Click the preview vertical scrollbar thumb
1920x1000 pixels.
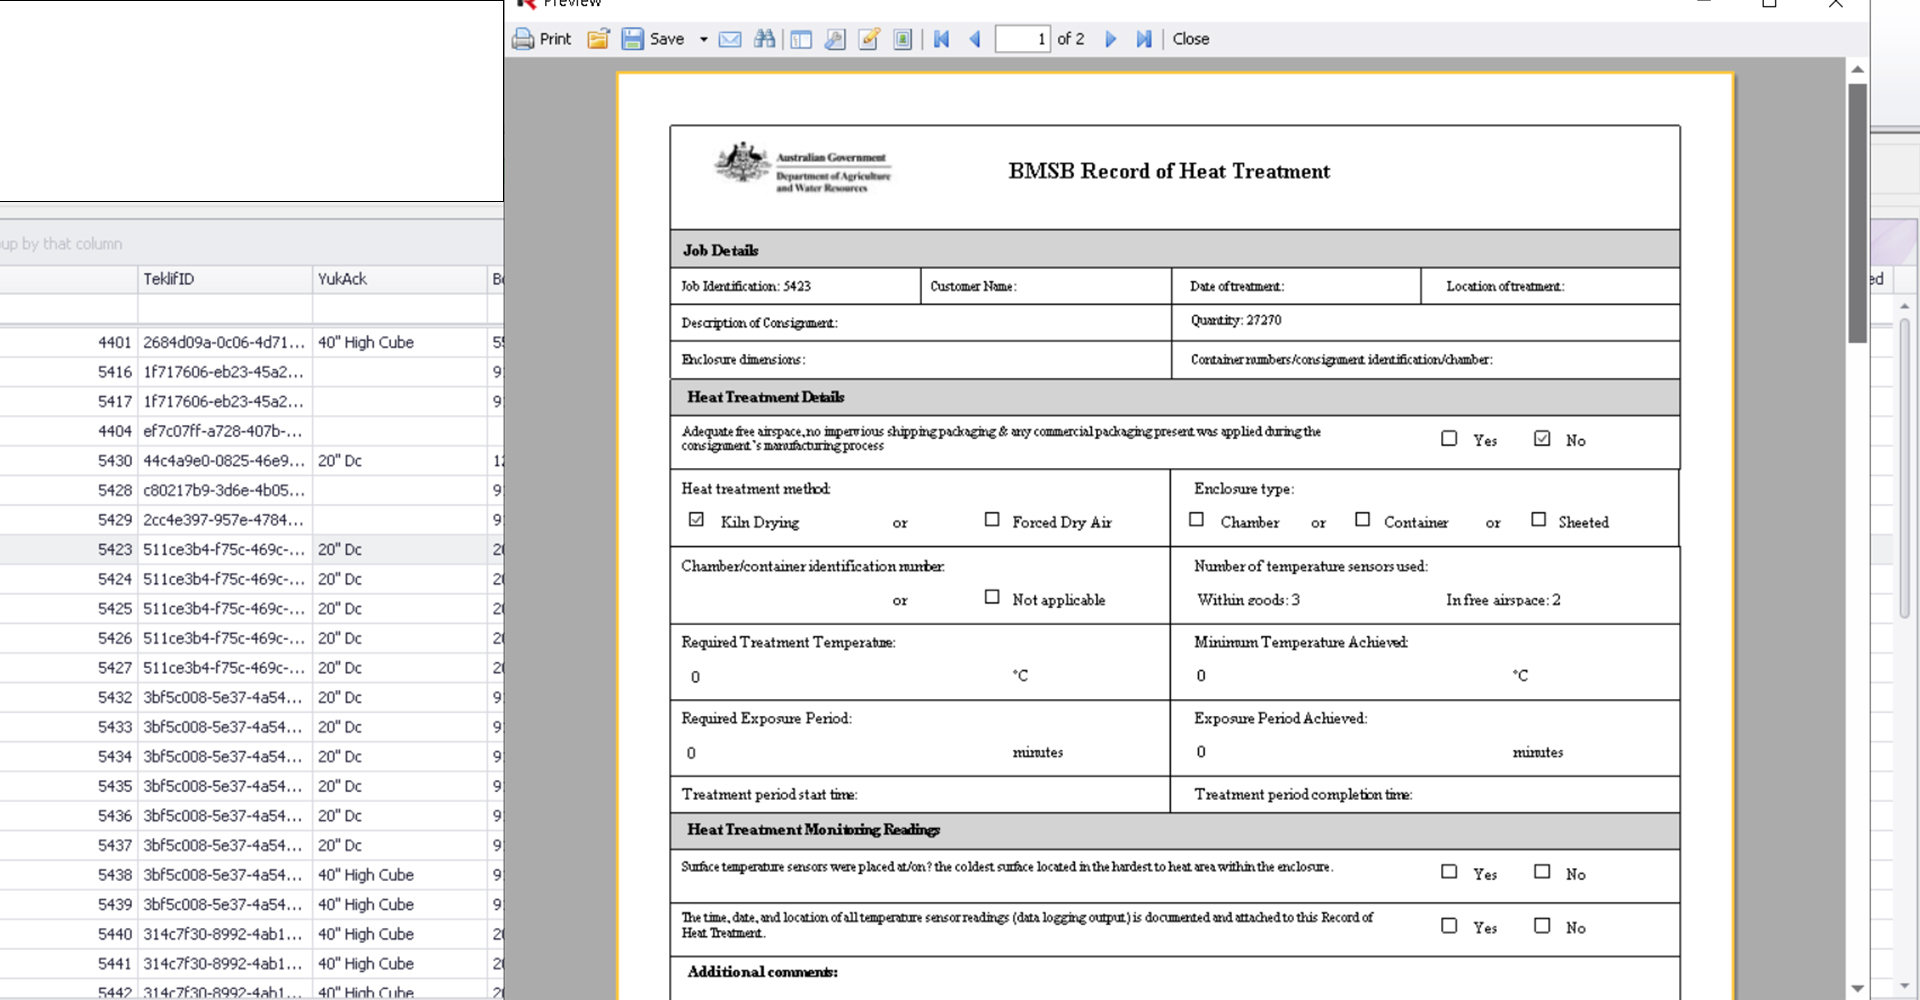1857,213
